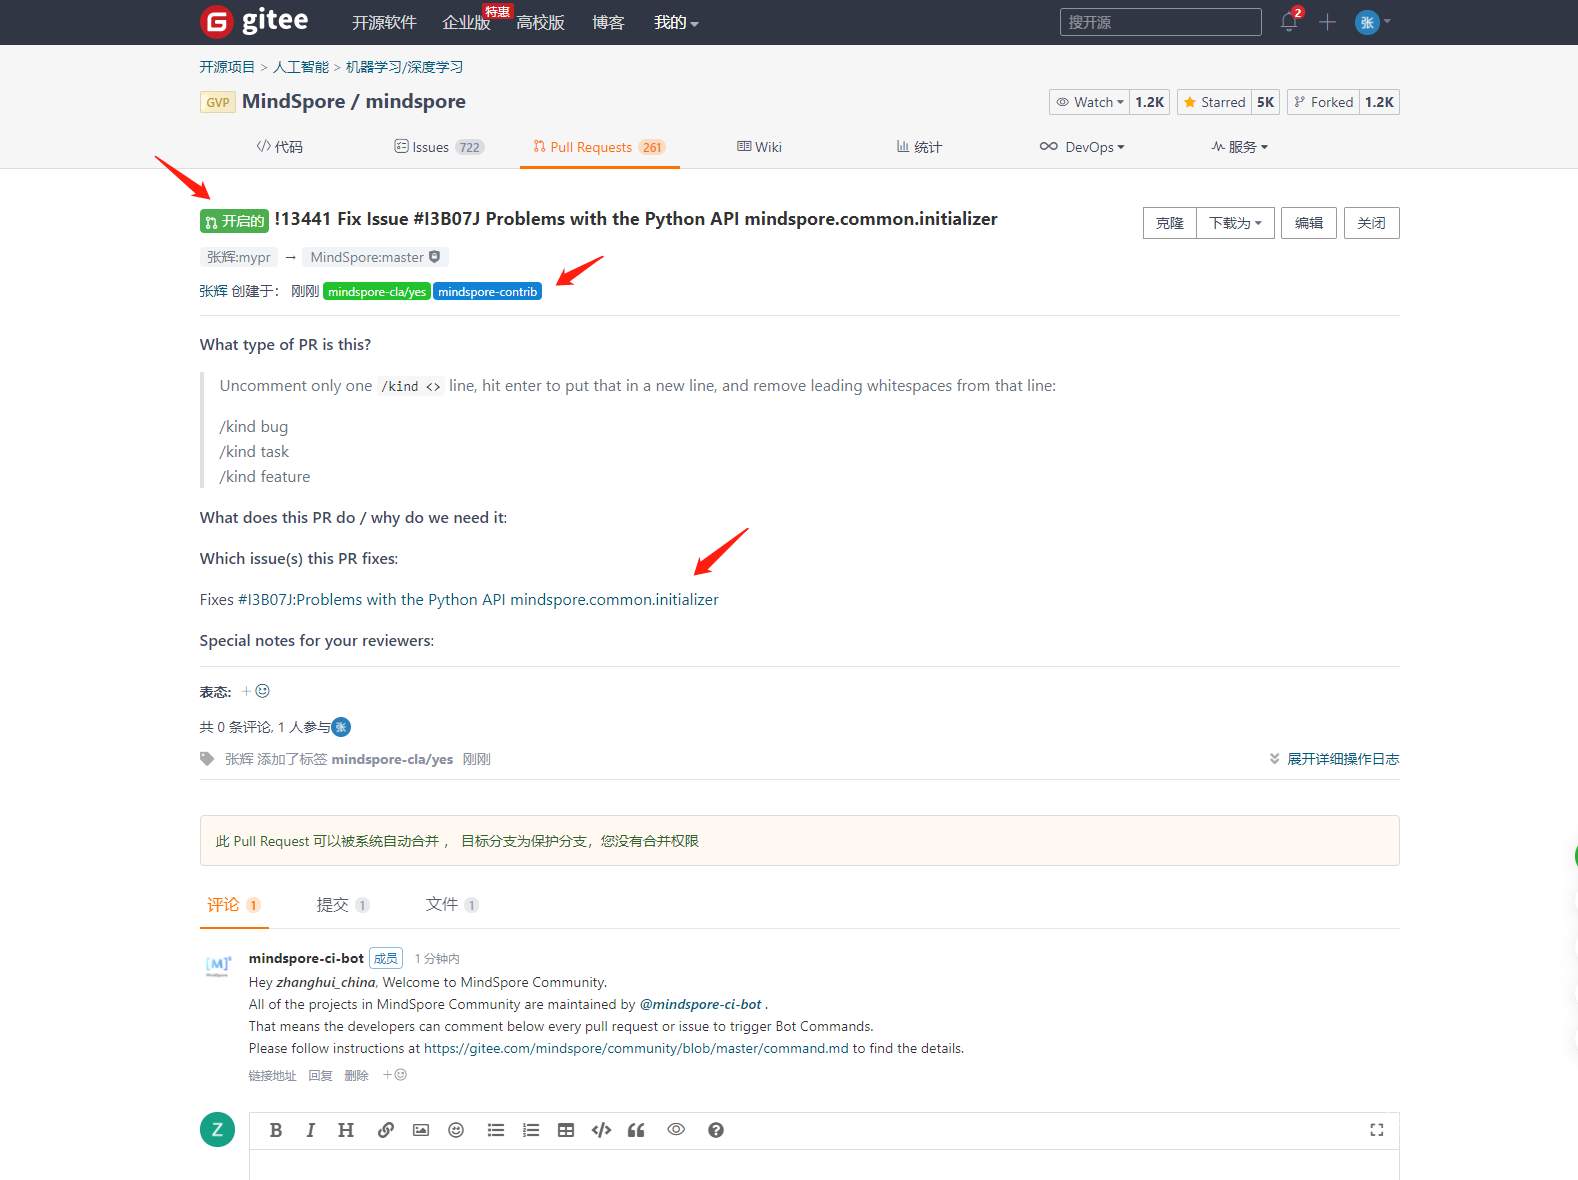Click the 人工智能 breadcrumb link
Image resolution: width=1578 pixels, height=1180 pixels.
coord(301,67)
